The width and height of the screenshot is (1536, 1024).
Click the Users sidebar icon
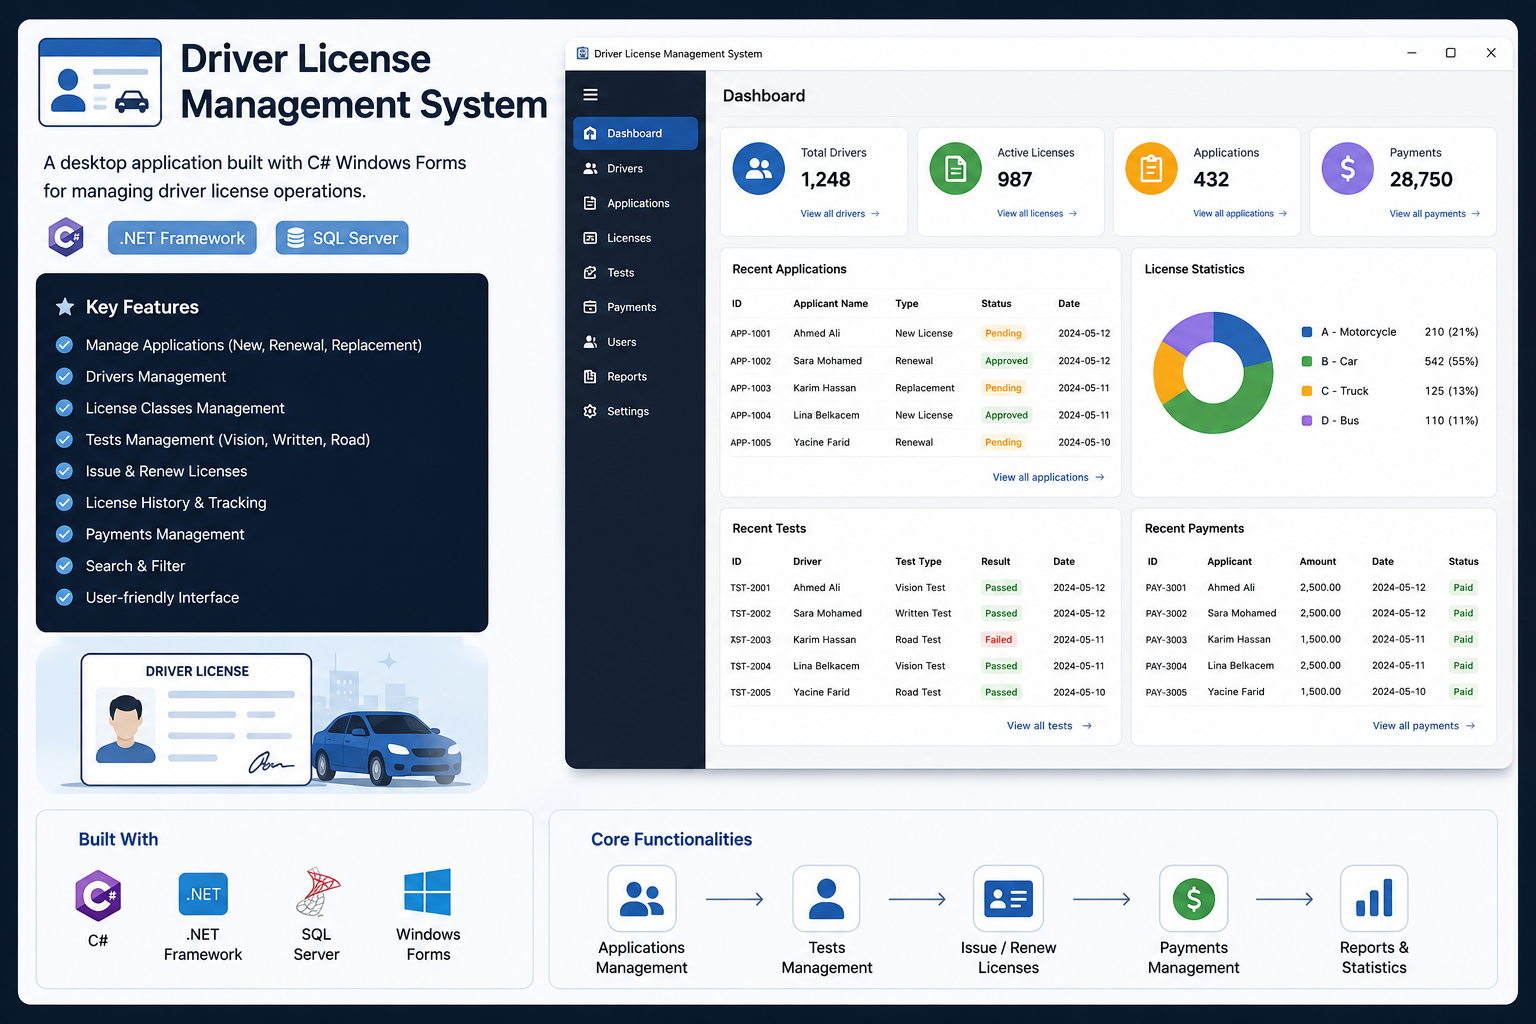pos(590,342)
